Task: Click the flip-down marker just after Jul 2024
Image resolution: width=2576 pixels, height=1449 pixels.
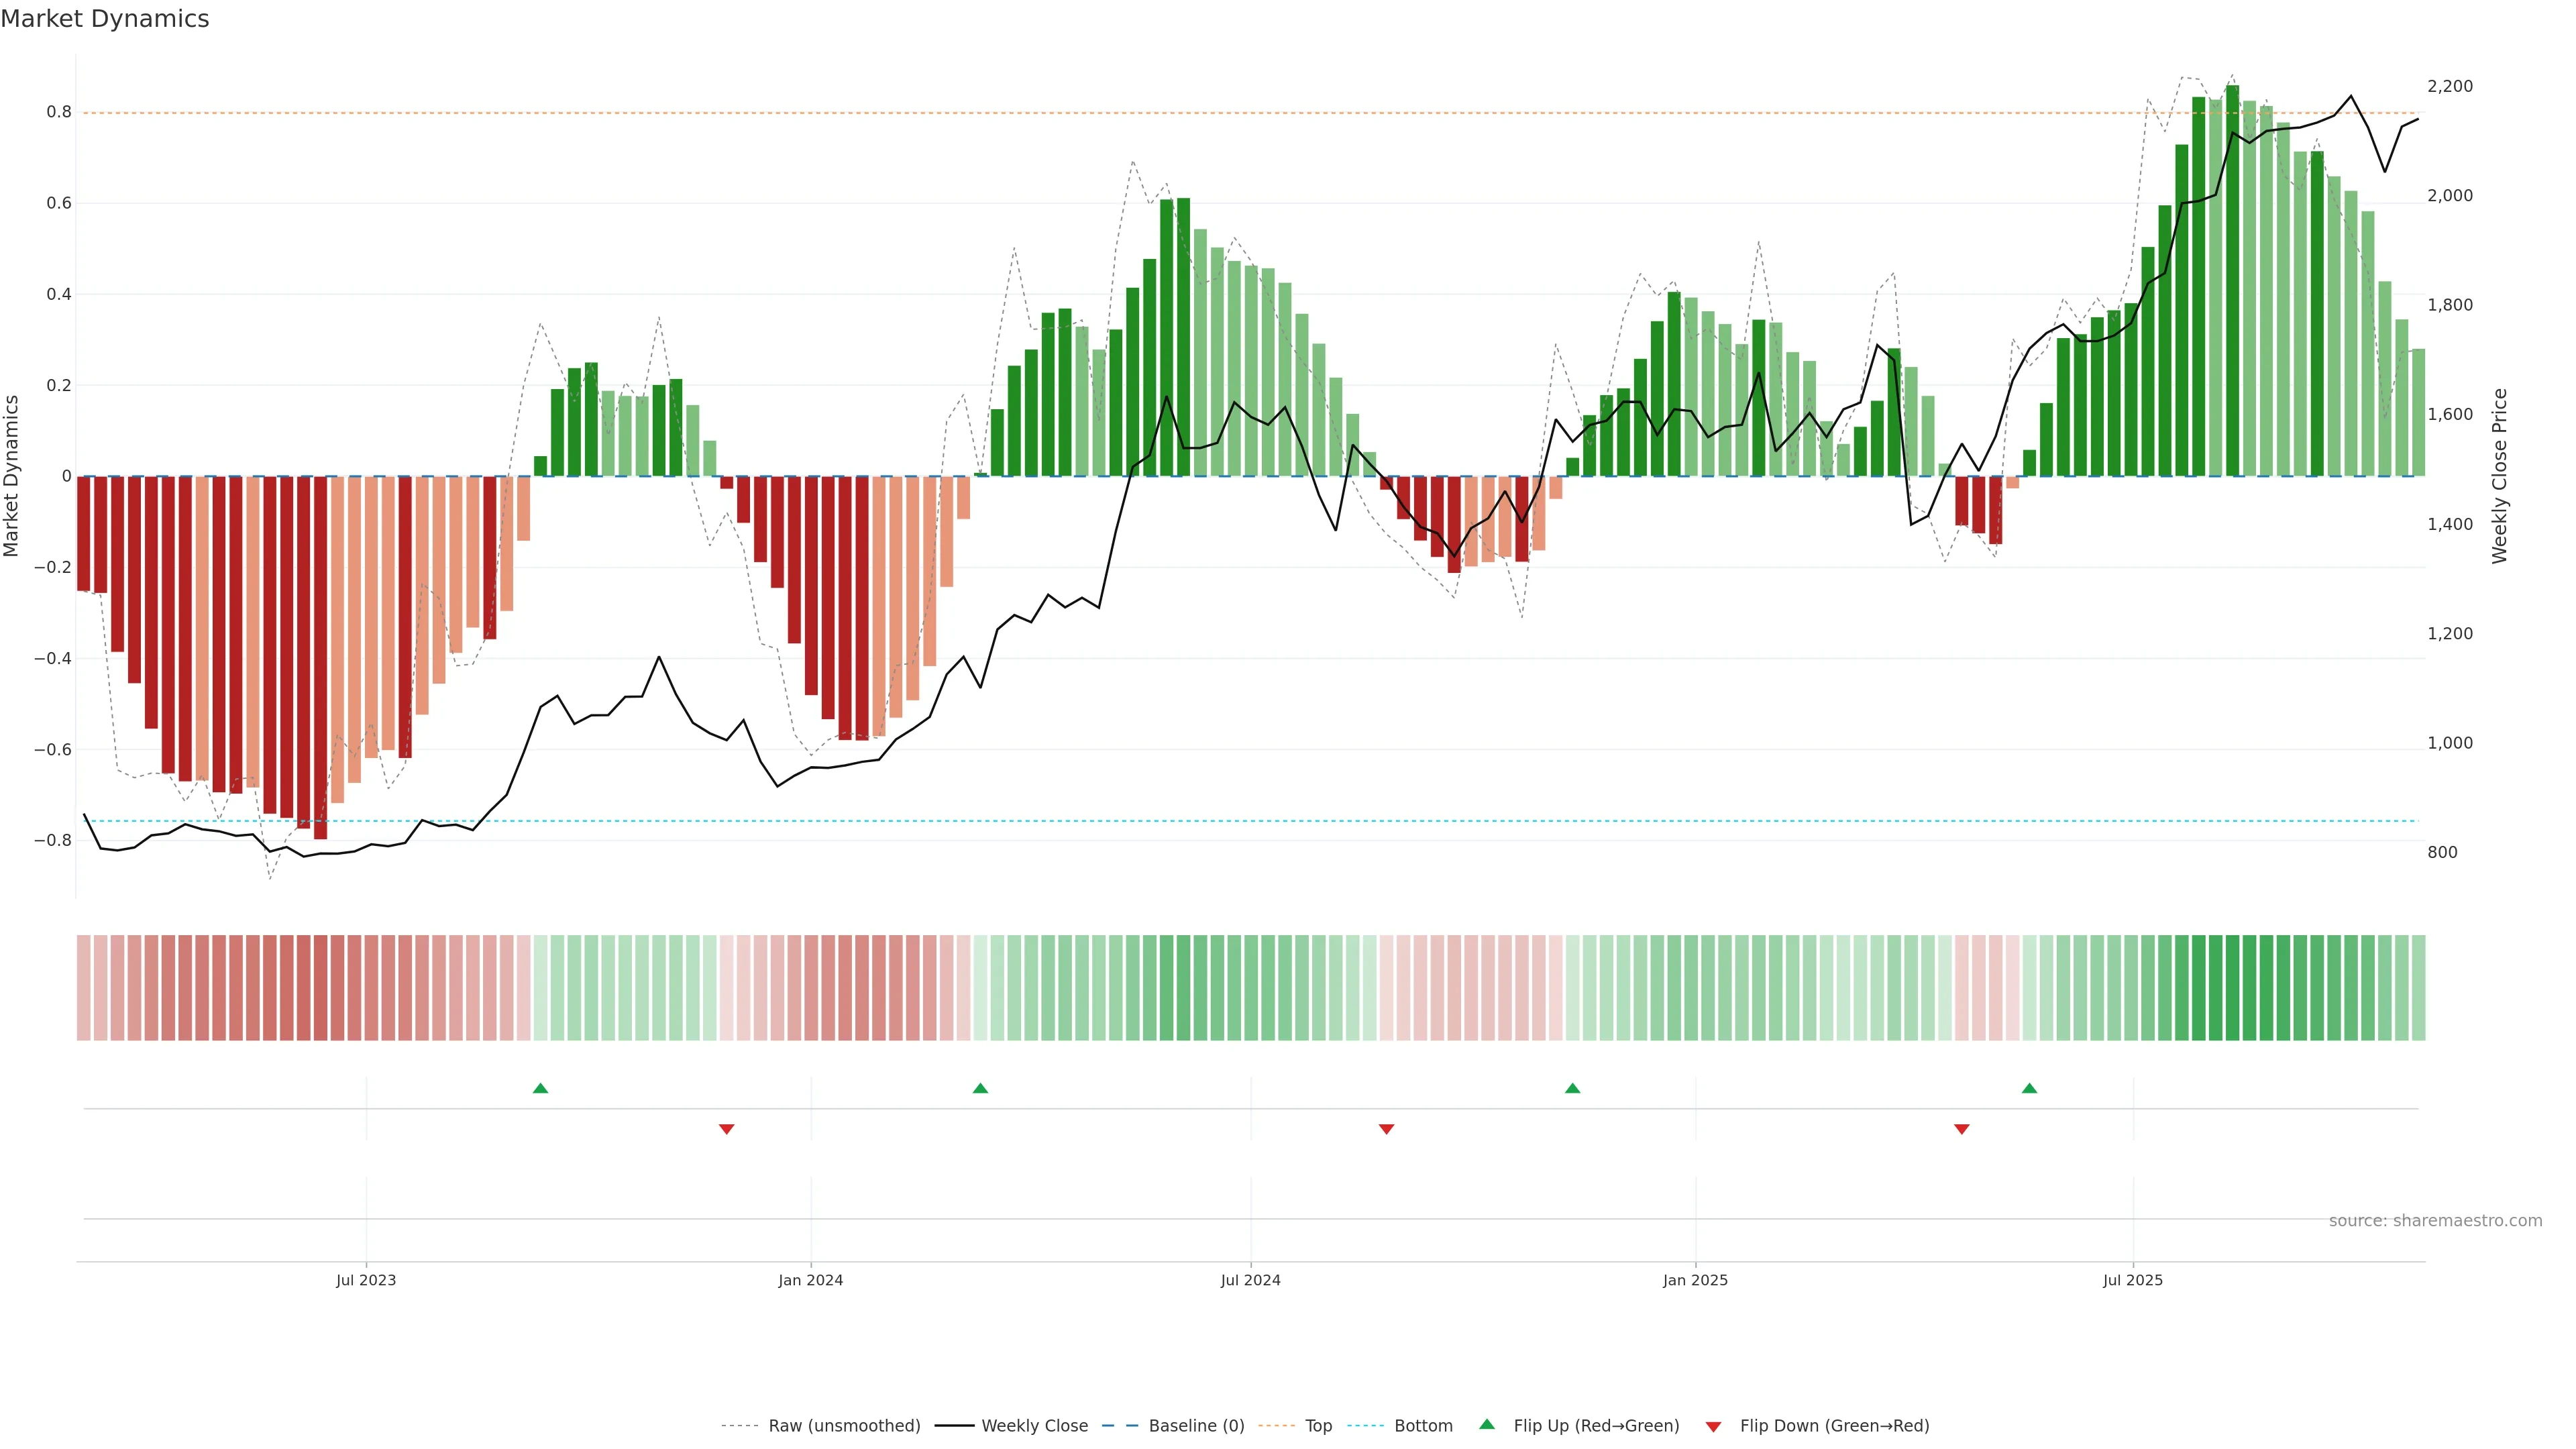Action: pos(1386,1129)
